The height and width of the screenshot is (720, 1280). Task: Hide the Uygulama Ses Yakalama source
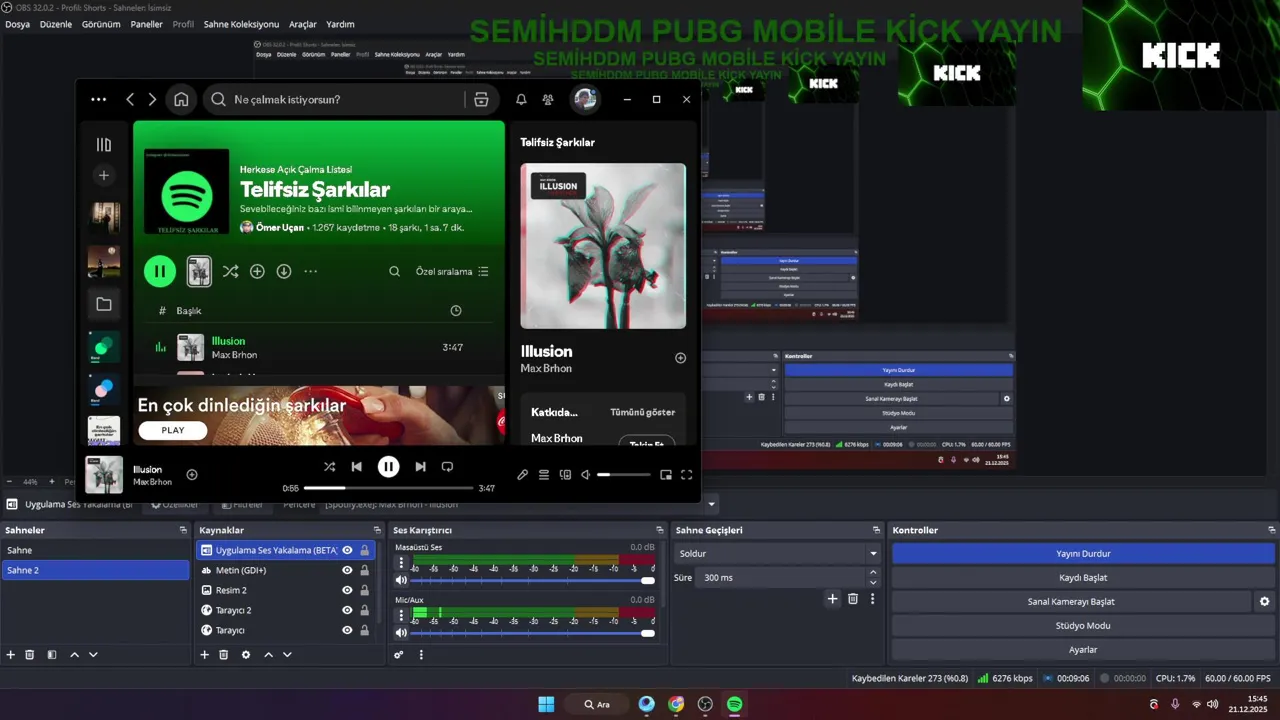click(x=347, y=550)
